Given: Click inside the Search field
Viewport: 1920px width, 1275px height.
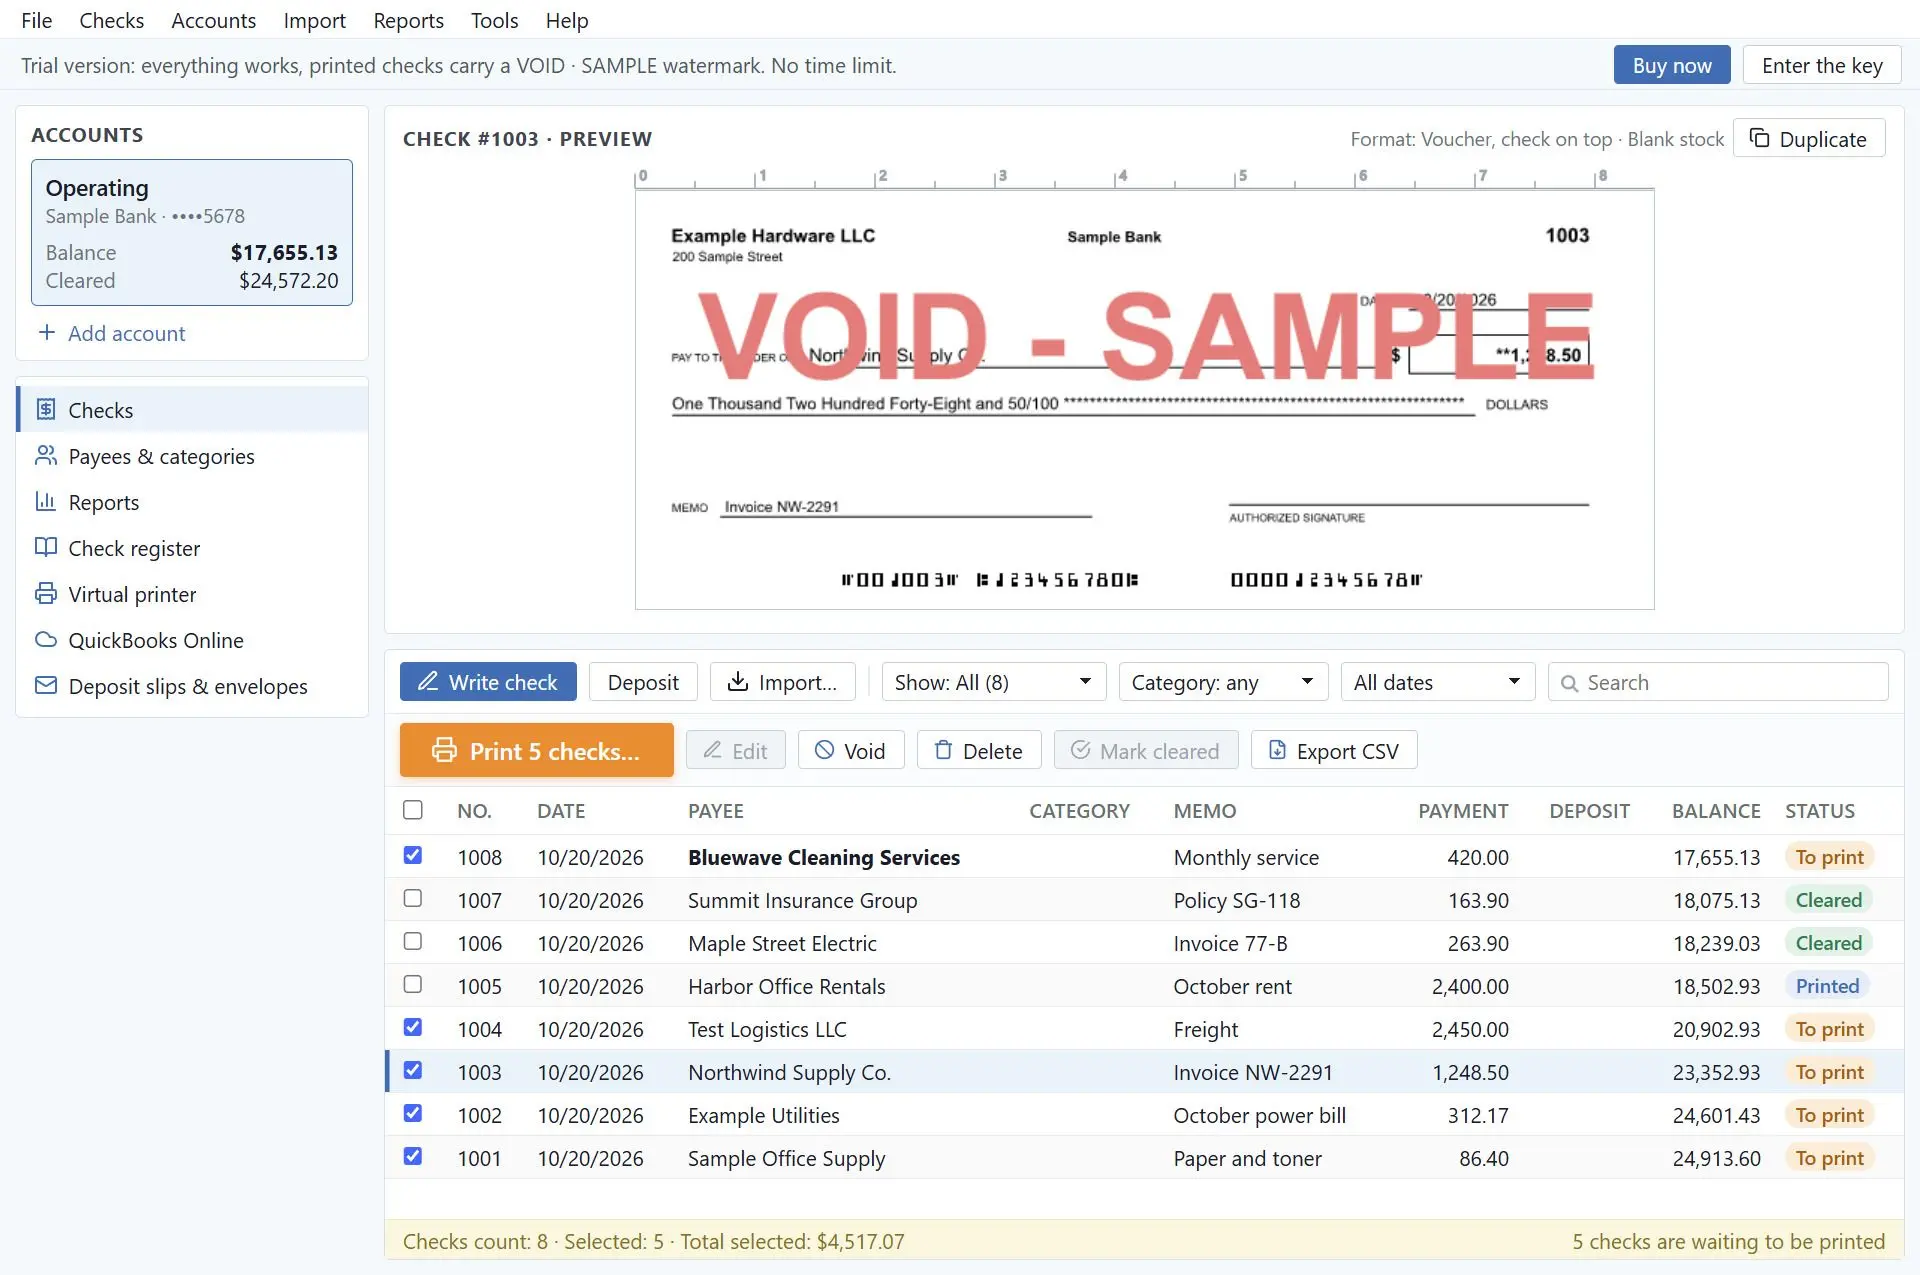Looking at the screenshot, I should 1718,682.
